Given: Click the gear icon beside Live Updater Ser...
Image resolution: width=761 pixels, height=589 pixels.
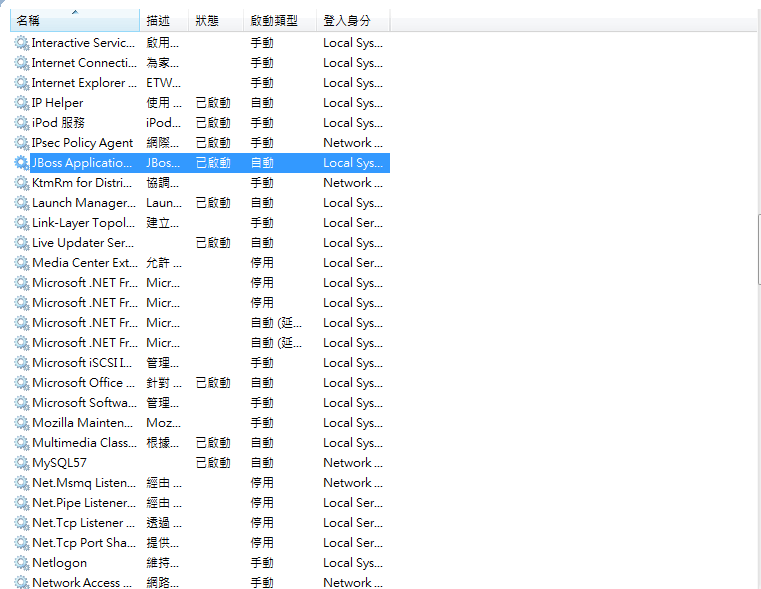Looking at the screenshot, I should (x=21, y=243).
